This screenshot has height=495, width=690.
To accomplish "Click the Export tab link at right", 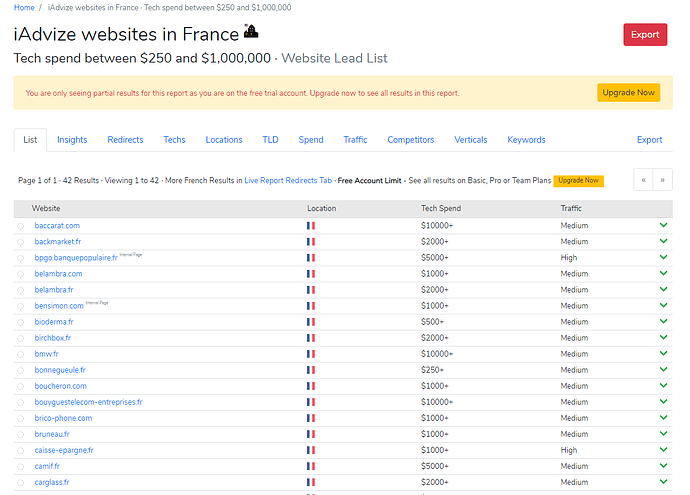I will 649,140.
